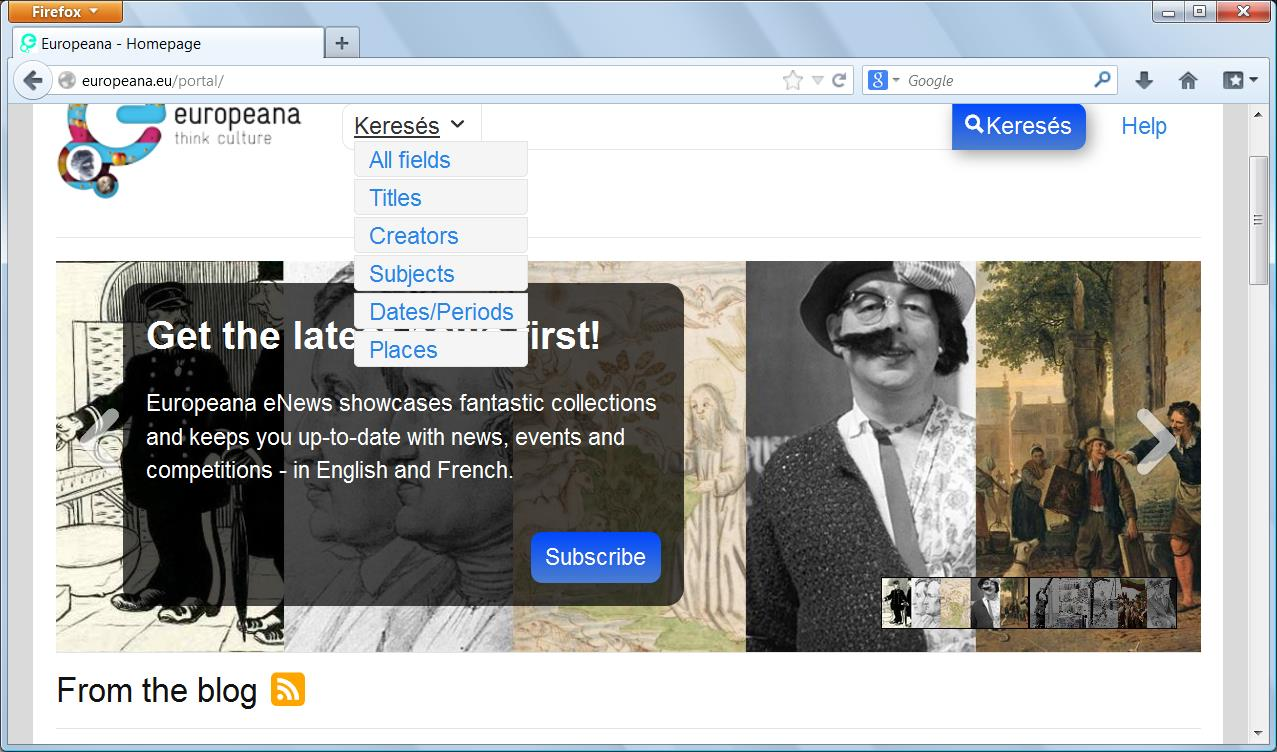Switch to the Europeana - Homepage tab
1277x752 pixels.
pyautogui.click(x=168, y=43)
